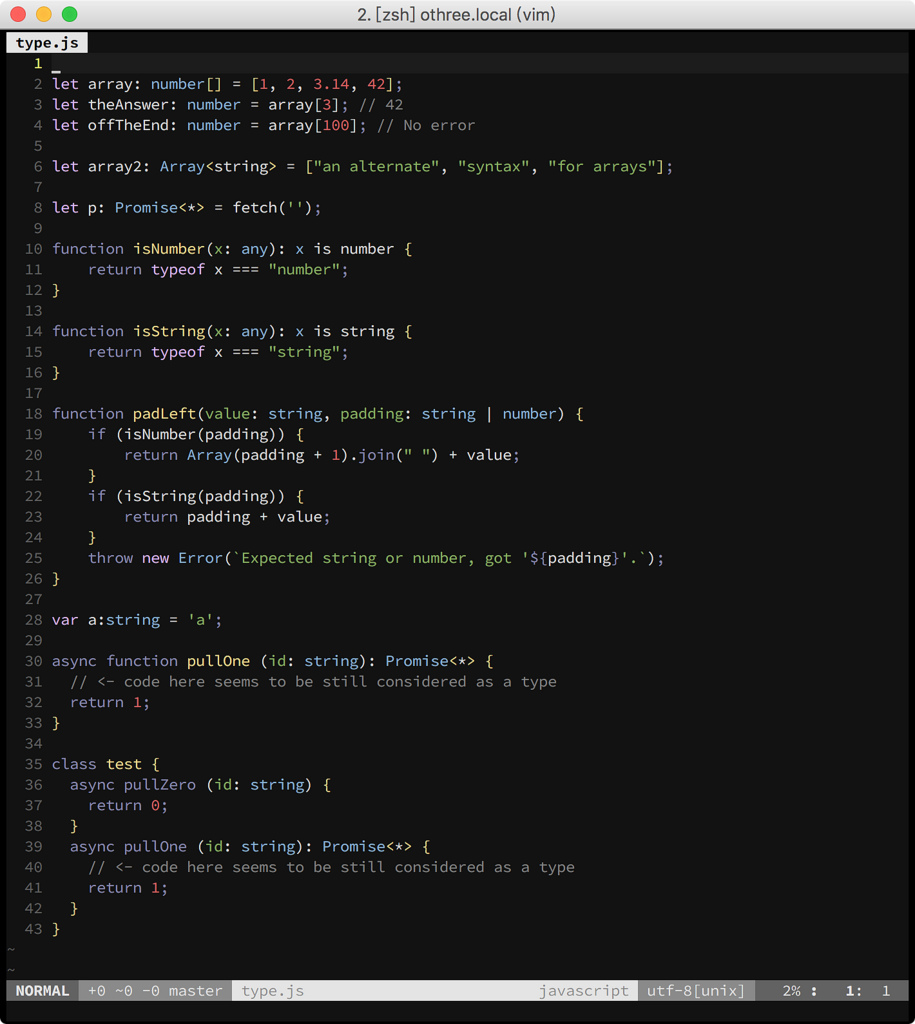Viewport: 915px width, 1024px height.
Task: Click line number 25 in the gutter
Action: click(x=32, y=558)
